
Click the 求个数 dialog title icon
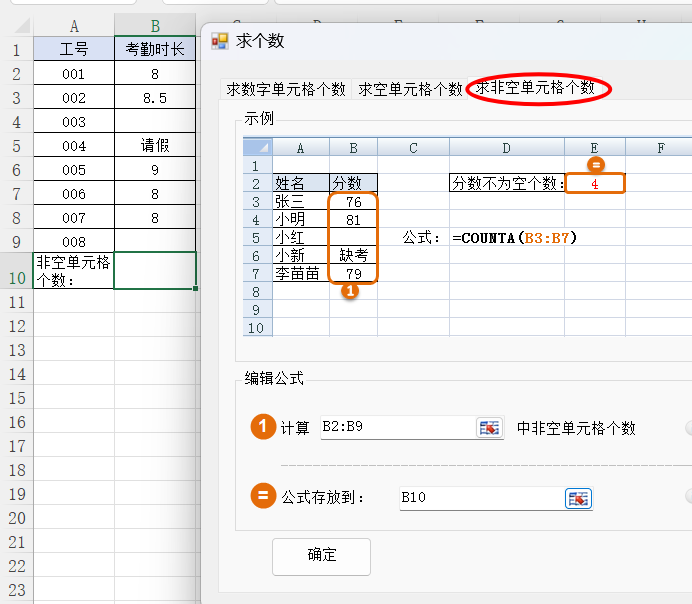coord(220,41)
